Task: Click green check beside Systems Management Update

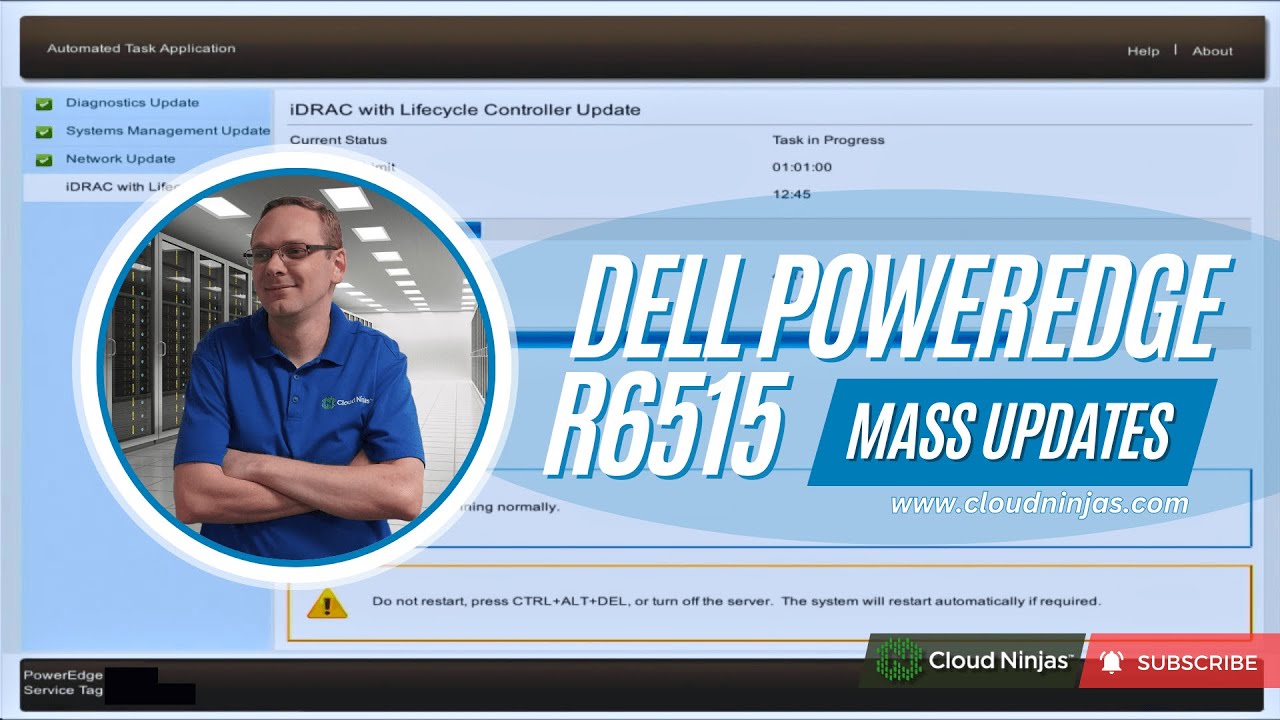Action: (44, 132)
